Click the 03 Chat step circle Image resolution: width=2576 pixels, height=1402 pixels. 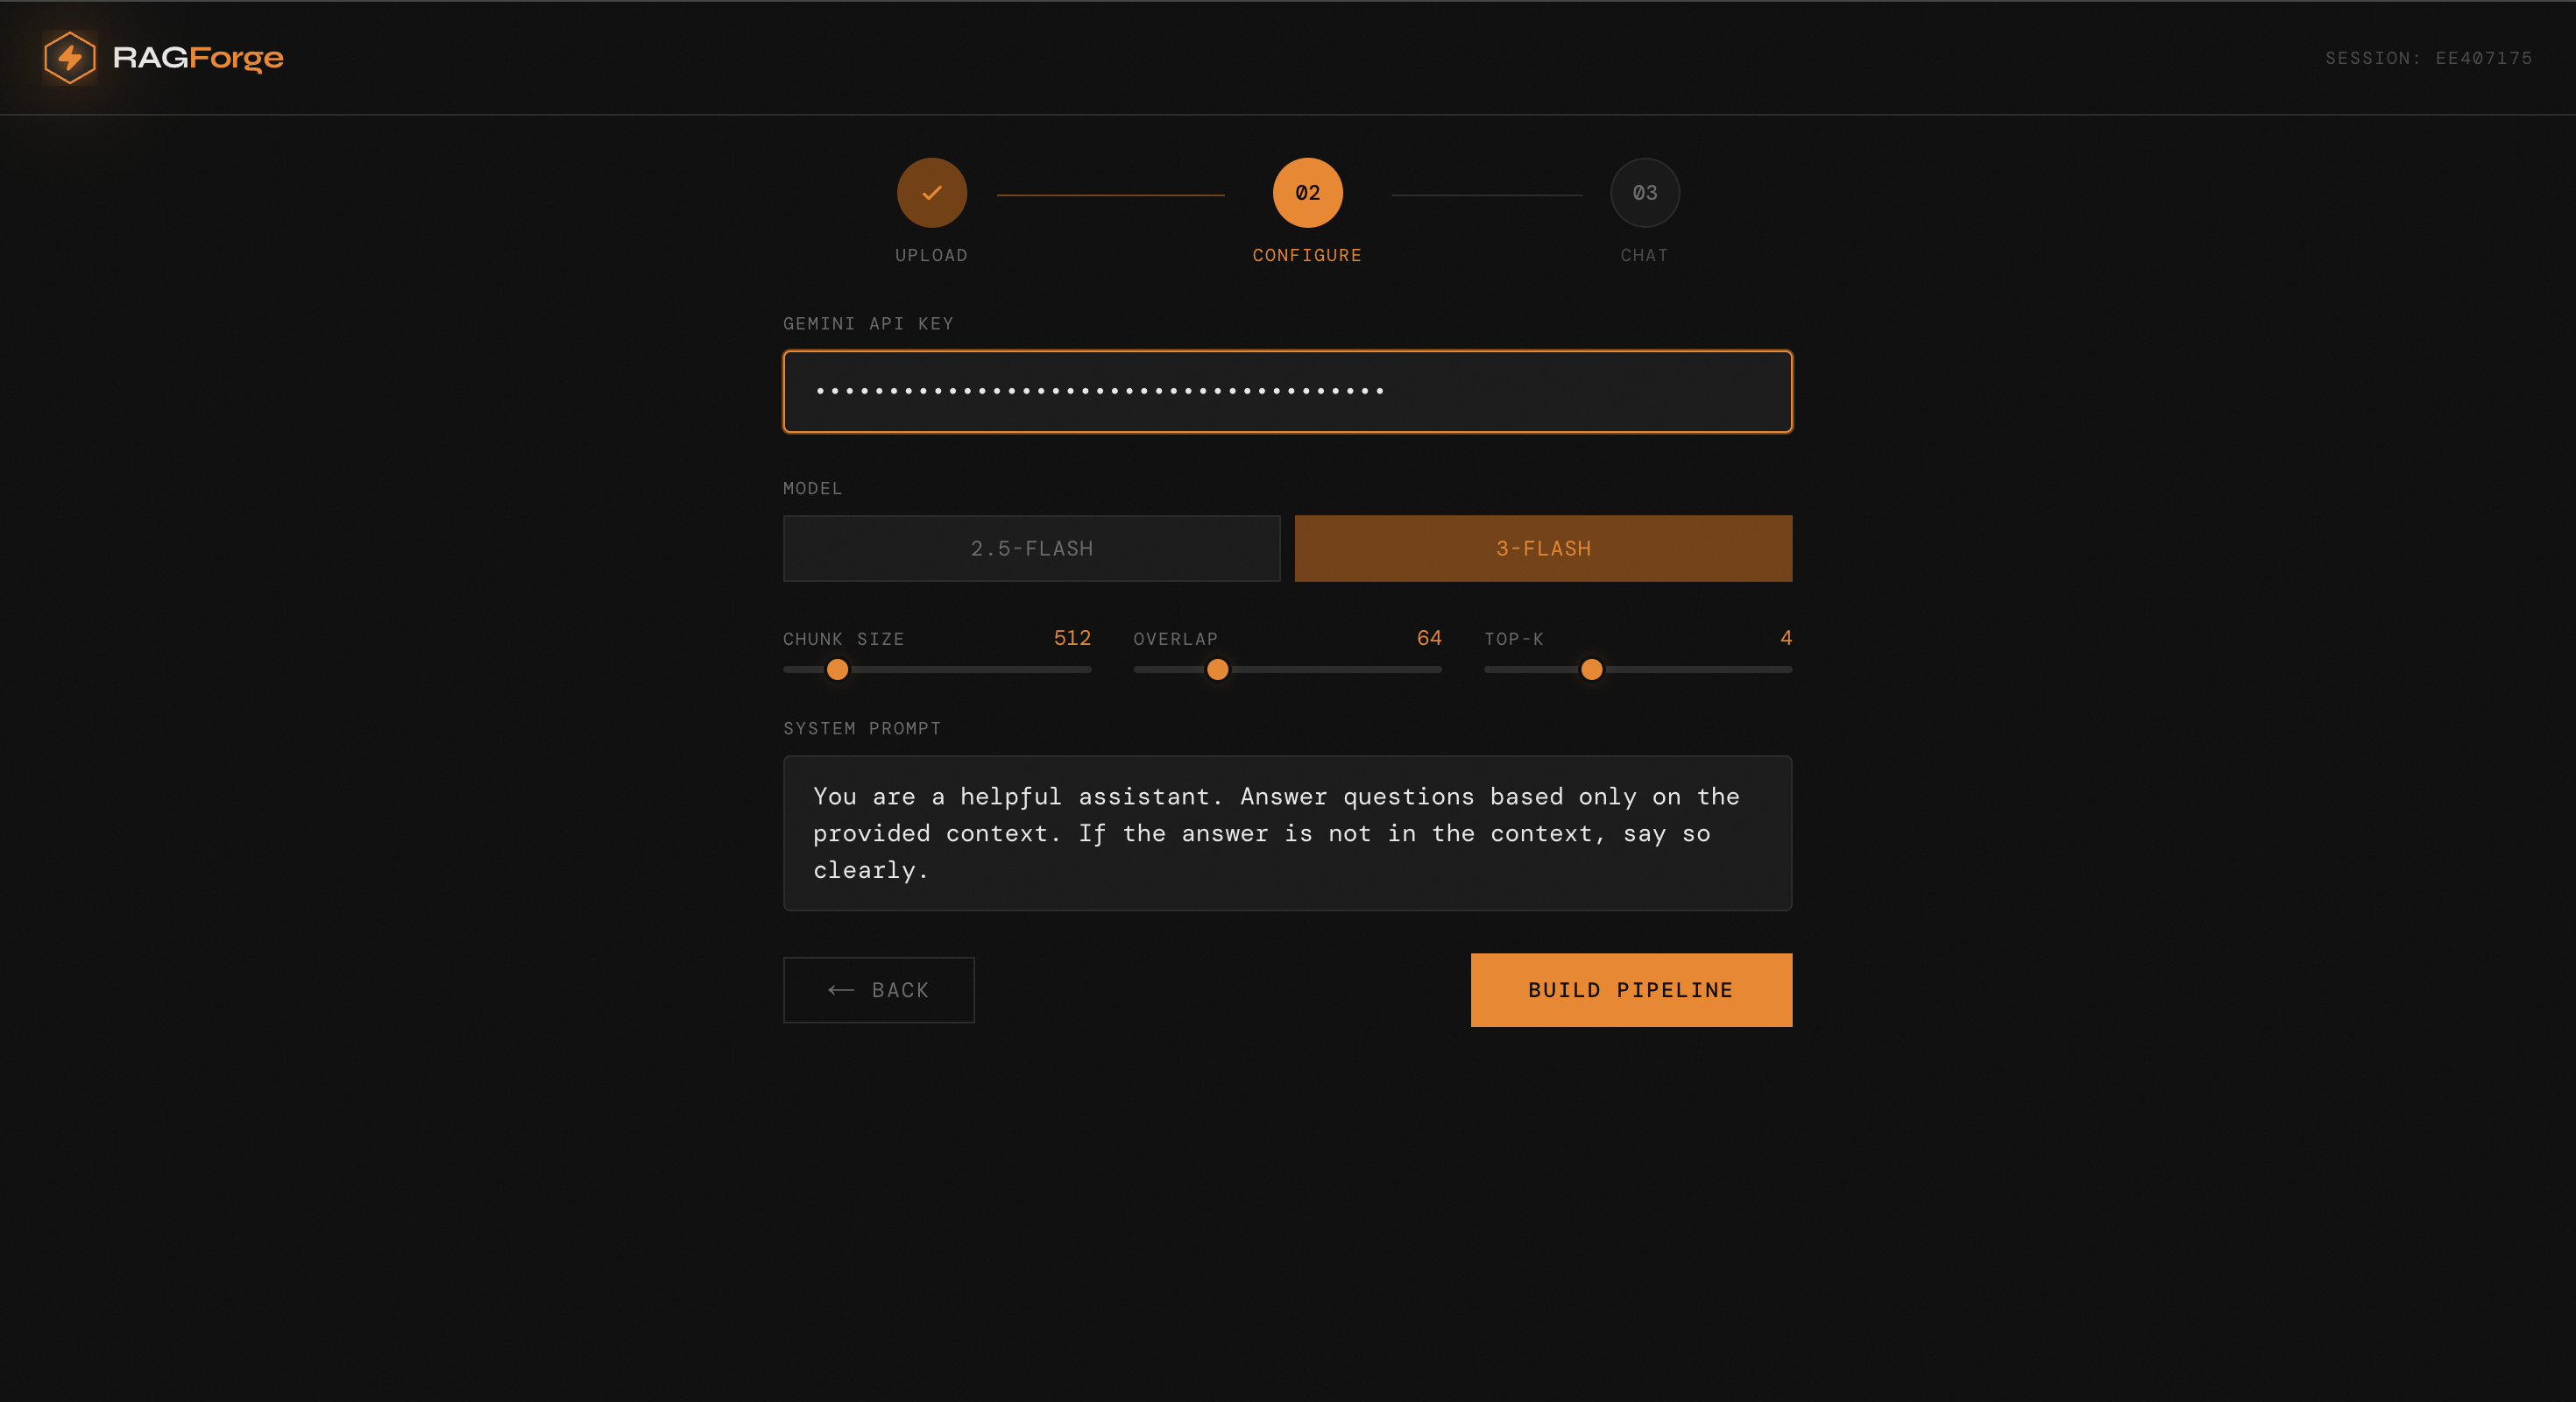click(1644, 193)
